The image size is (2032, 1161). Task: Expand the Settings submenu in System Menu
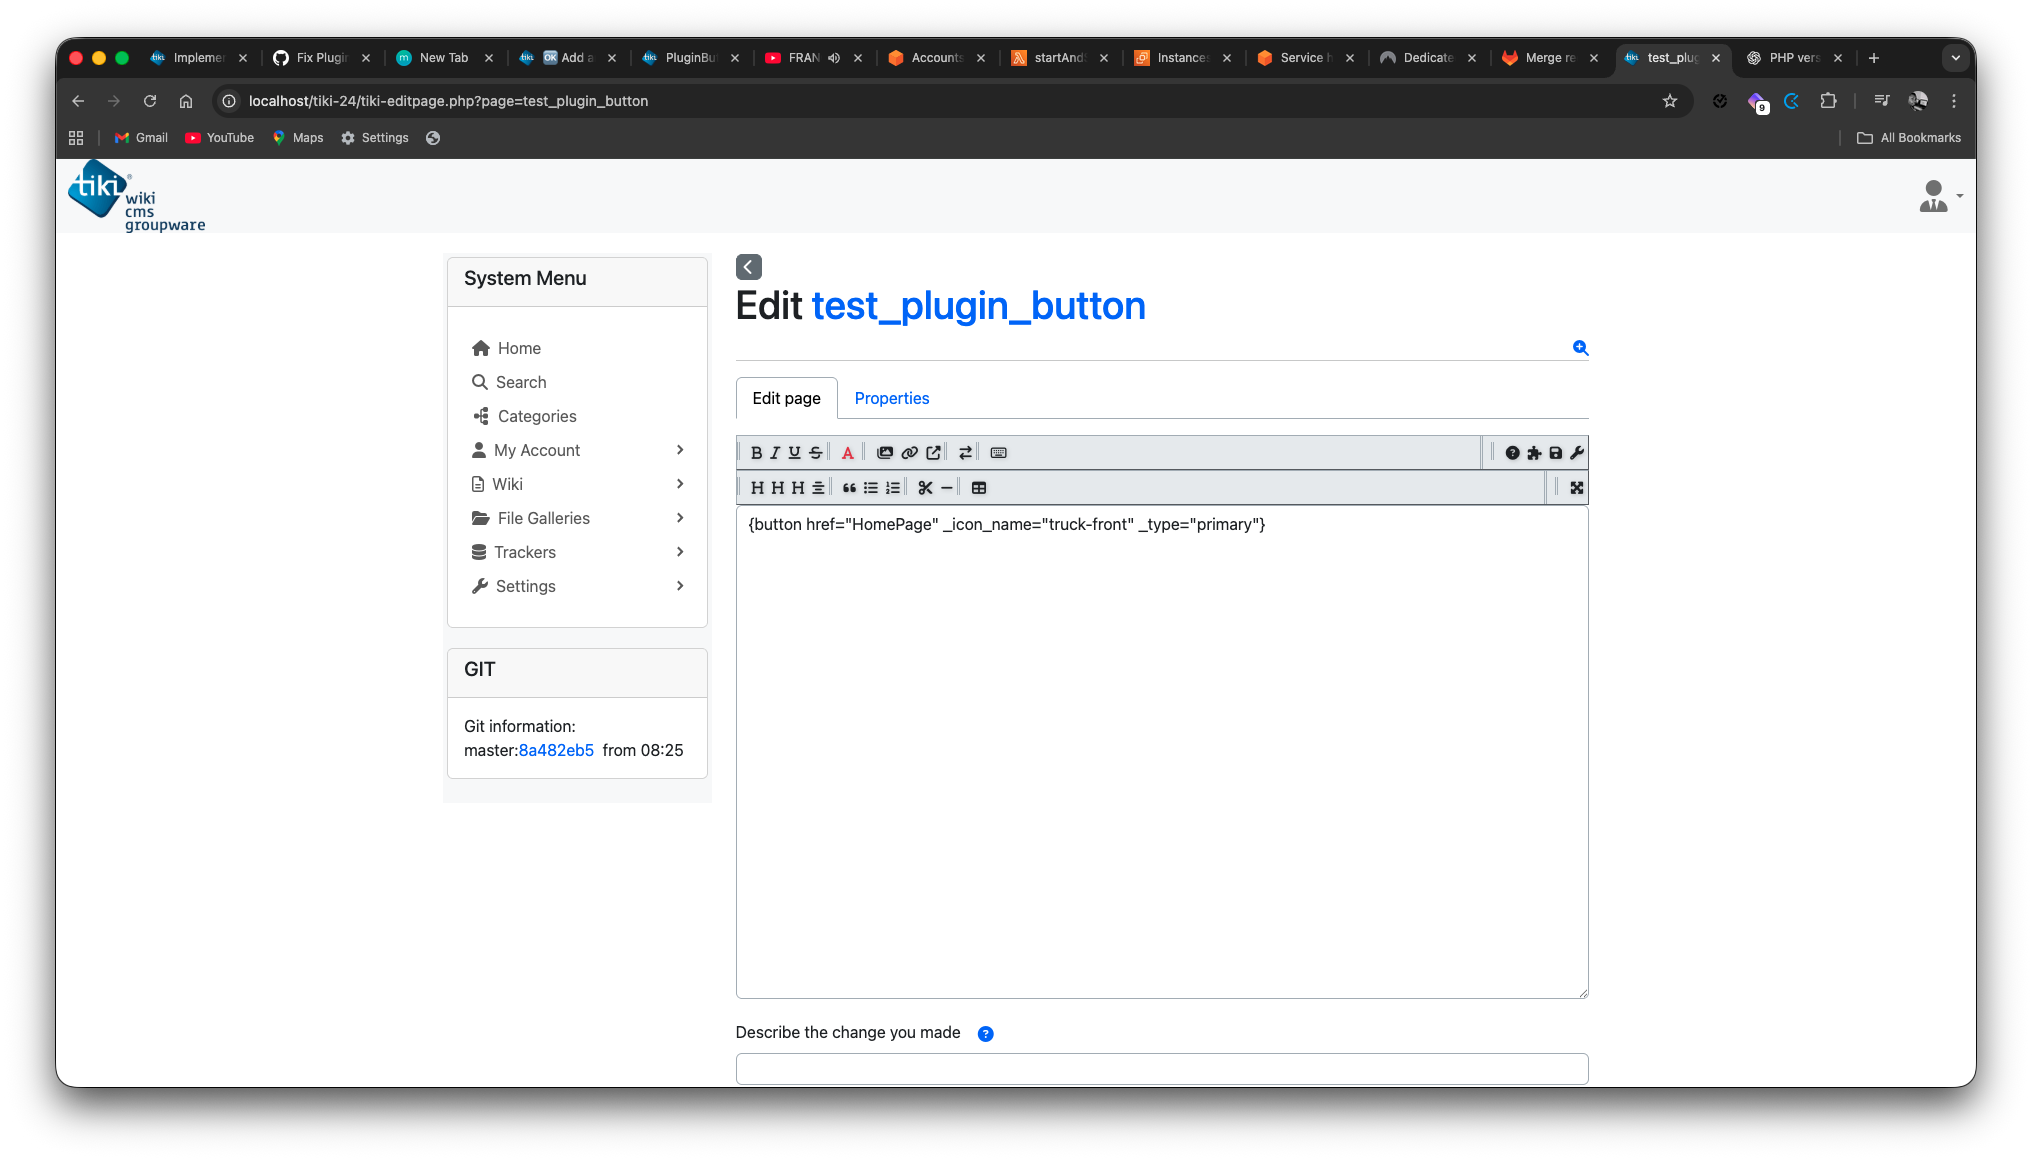point(680,586)
